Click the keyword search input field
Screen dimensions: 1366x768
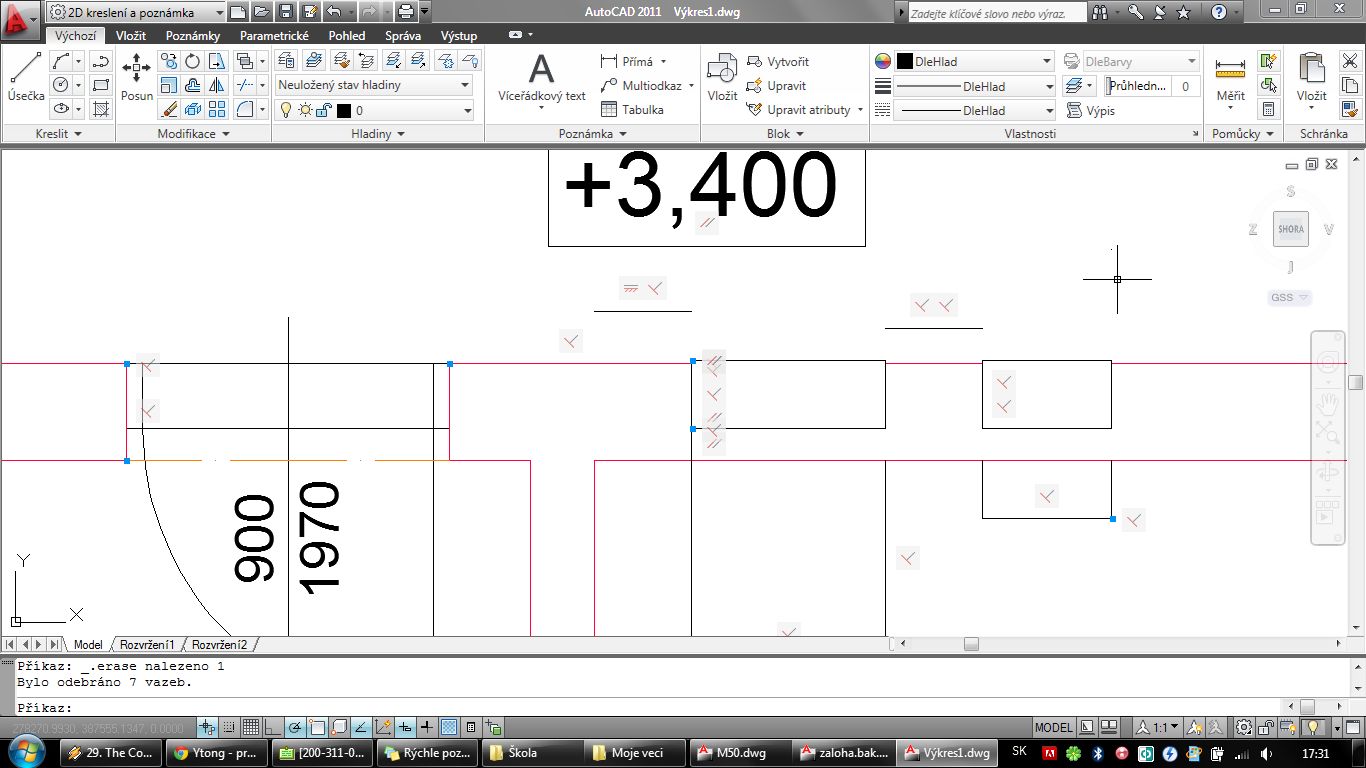996,12
